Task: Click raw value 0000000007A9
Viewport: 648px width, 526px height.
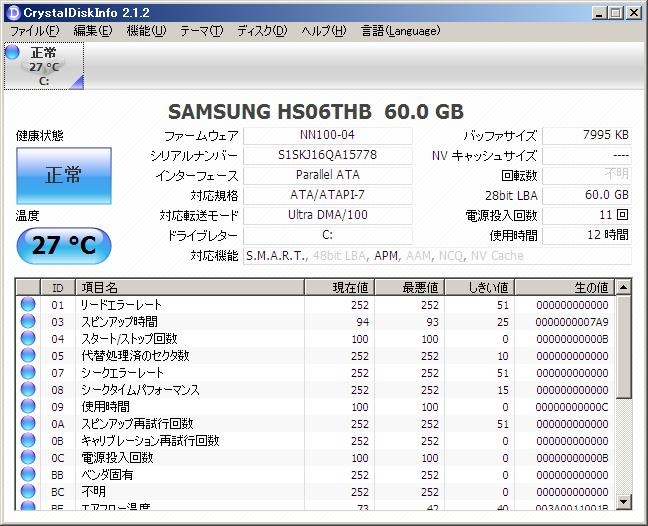Action: [572, 322]
